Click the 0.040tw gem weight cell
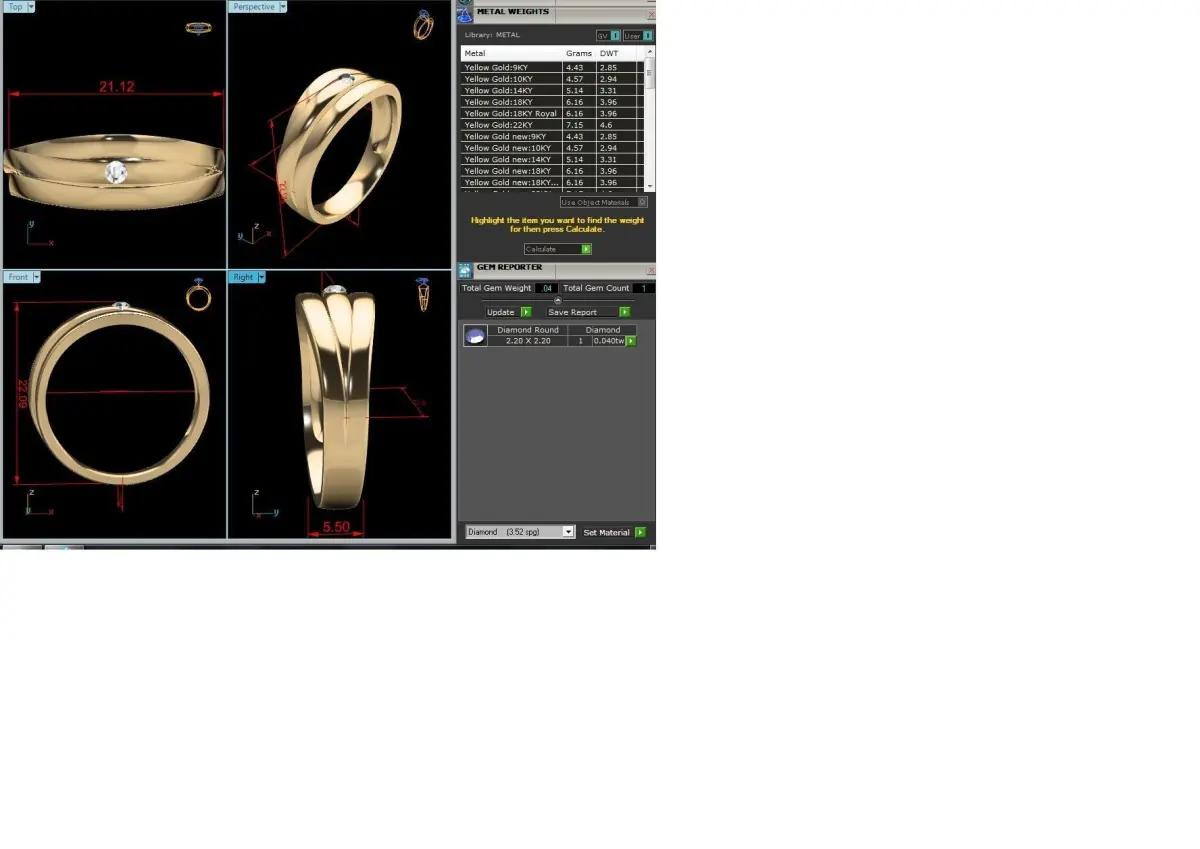This screenshot has height=849, width=1200. click(609, 341)
